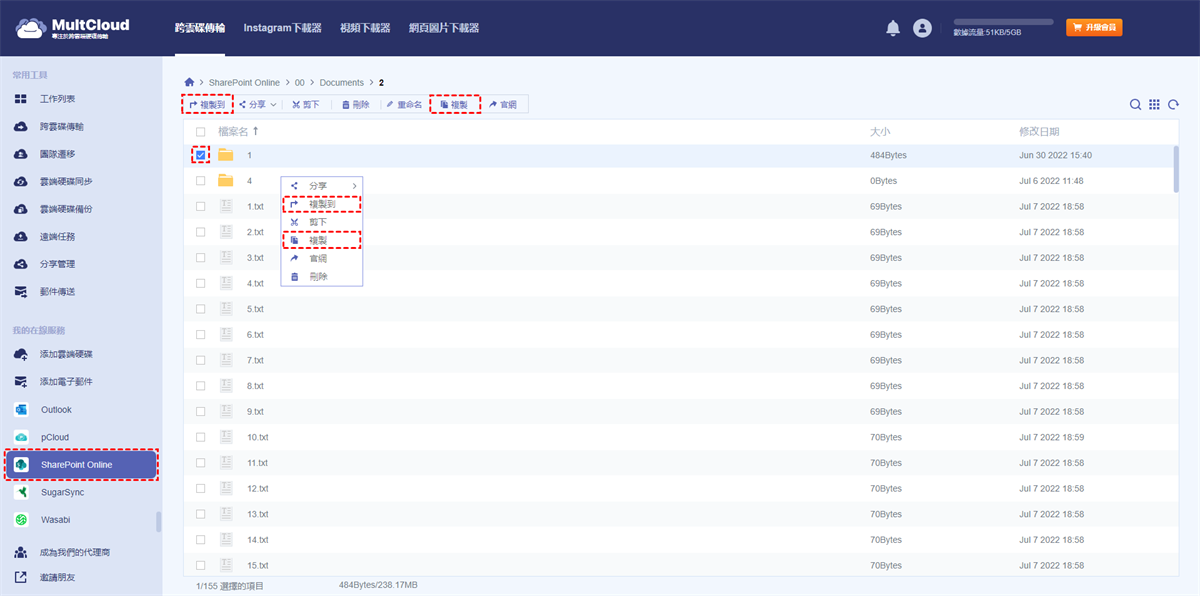Click the data traffic usage bar
This screenshot has height=596, width=1200.
coord(1003,21)
